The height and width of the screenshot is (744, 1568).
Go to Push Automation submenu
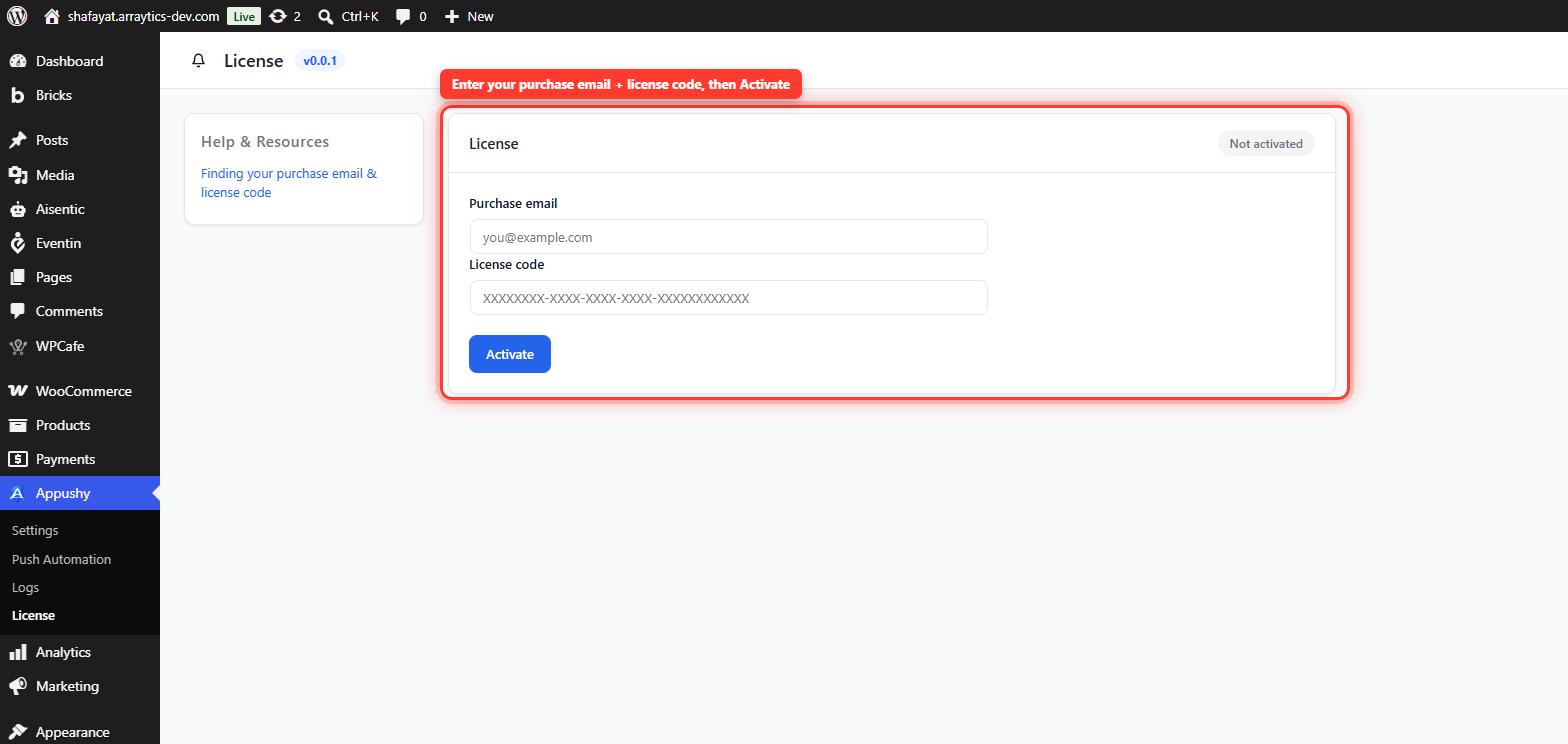61,559
